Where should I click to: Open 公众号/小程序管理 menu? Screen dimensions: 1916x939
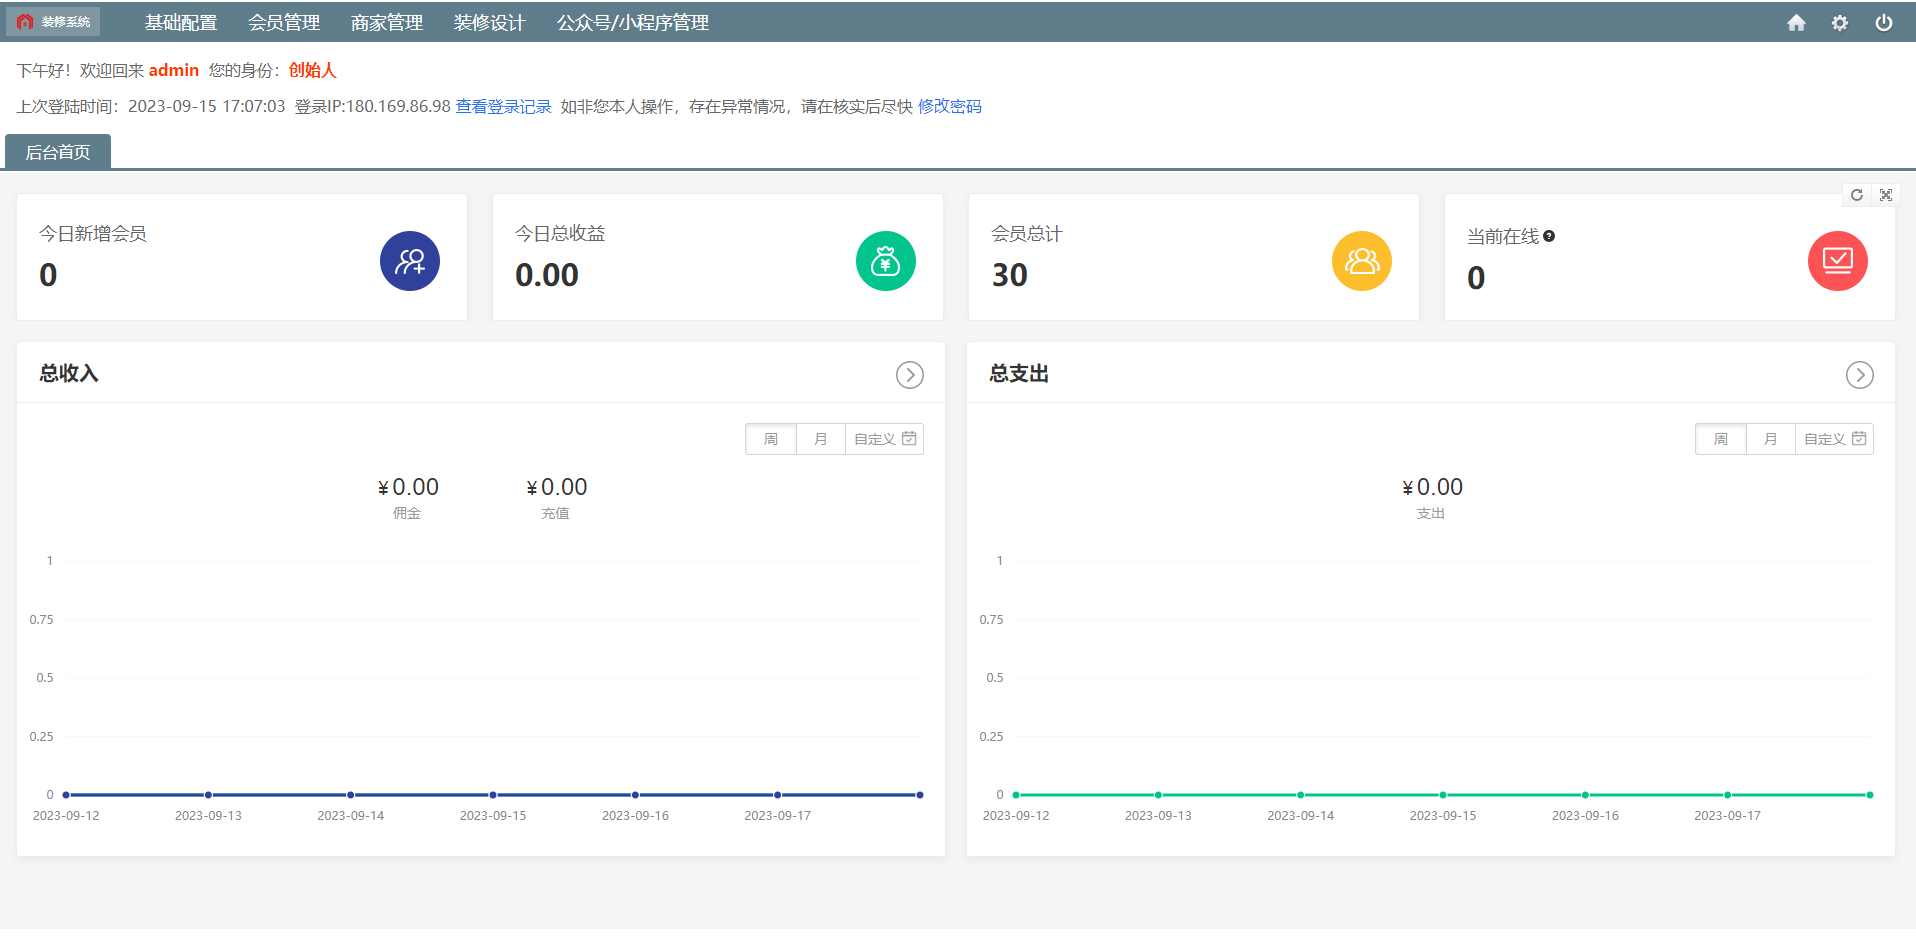click(633, 22)
